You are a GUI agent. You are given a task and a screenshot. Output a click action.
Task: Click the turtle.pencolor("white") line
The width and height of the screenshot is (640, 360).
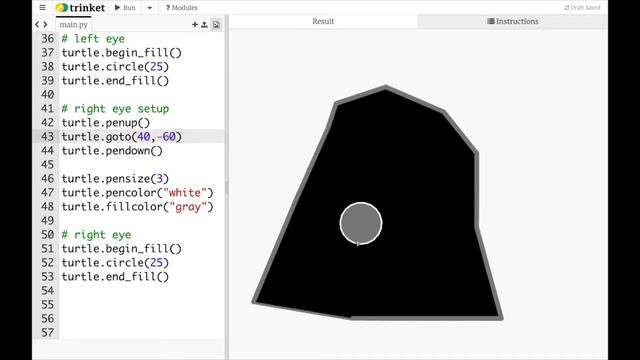(137, 193)
